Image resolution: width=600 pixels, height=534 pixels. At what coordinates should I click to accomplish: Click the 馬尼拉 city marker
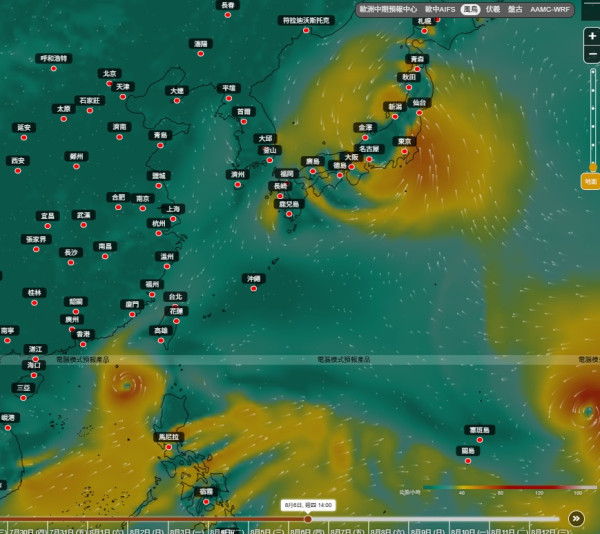pos(168,447)
